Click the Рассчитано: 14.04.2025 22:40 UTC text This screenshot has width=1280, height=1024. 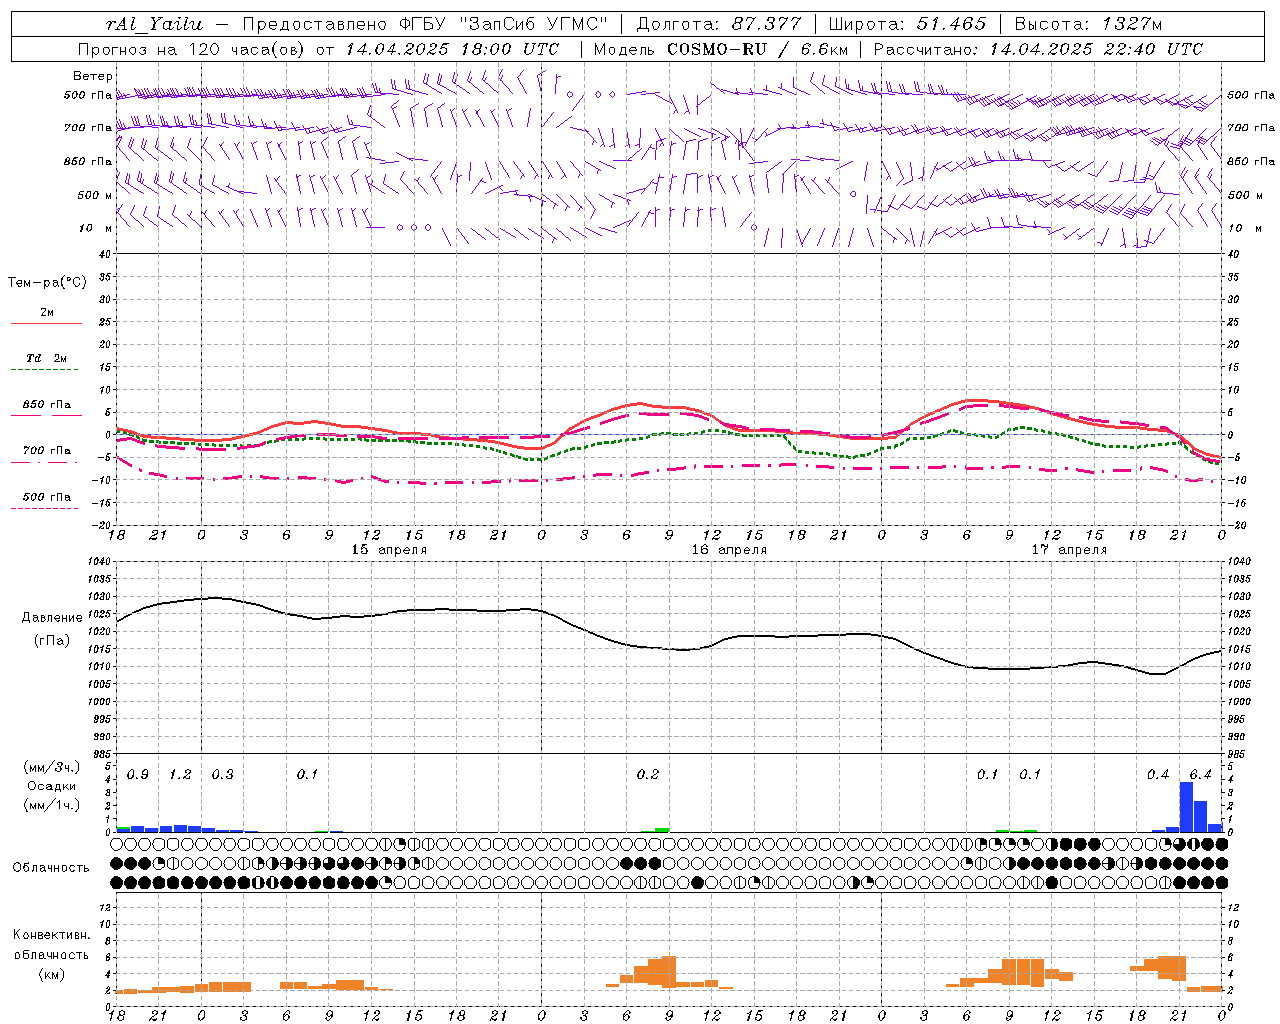tap(1038, 49)
